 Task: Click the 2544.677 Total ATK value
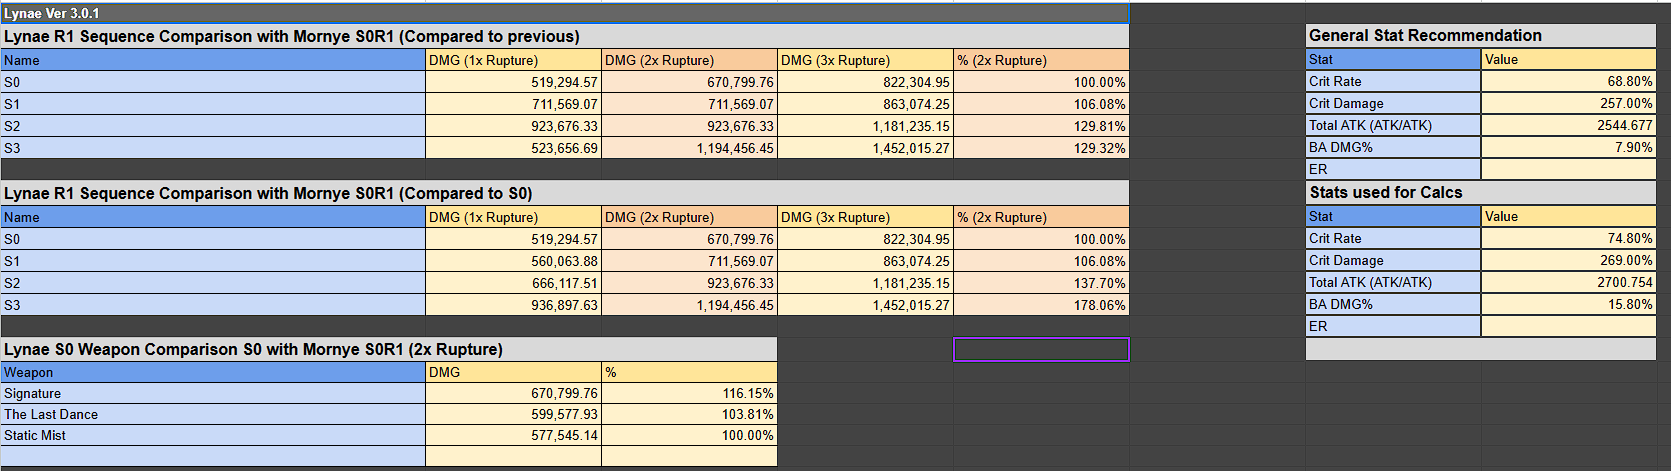1568,125
